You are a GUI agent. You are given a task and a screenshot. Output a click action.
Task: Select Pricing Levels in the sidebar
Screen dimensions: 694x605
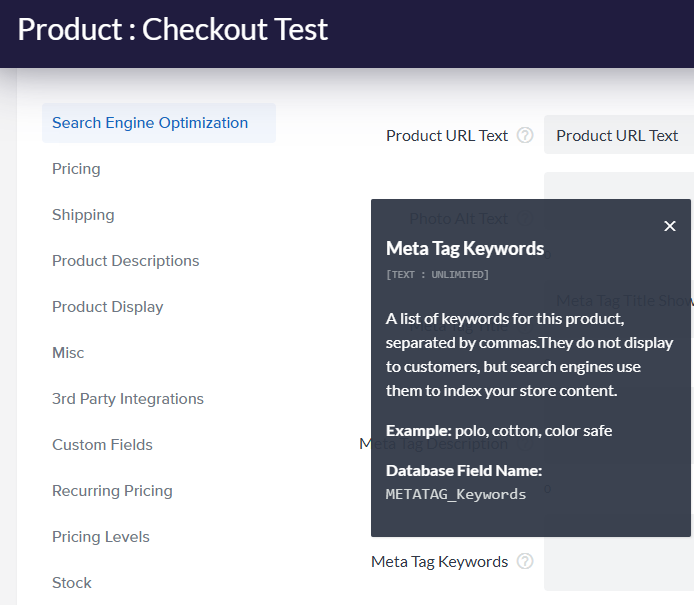[100, 537]
